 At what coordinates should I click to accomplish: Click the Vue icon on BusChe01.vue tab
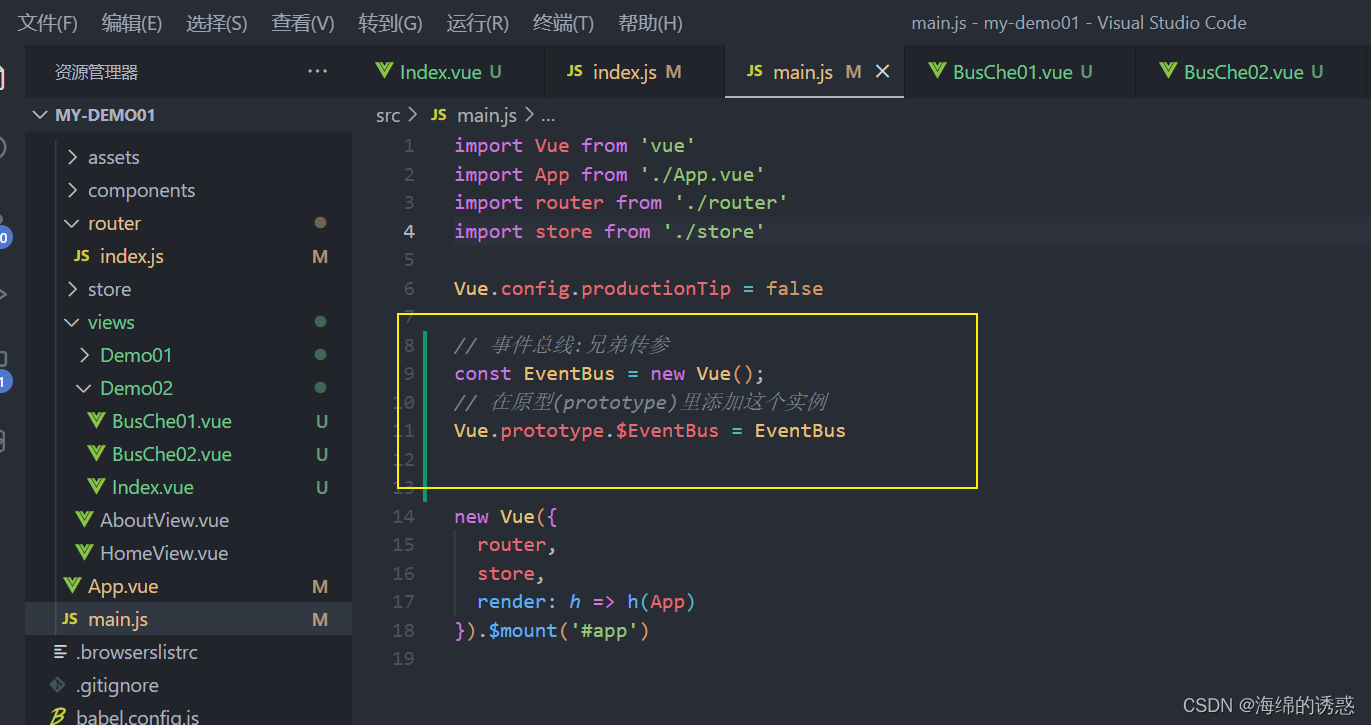[937, 71]
